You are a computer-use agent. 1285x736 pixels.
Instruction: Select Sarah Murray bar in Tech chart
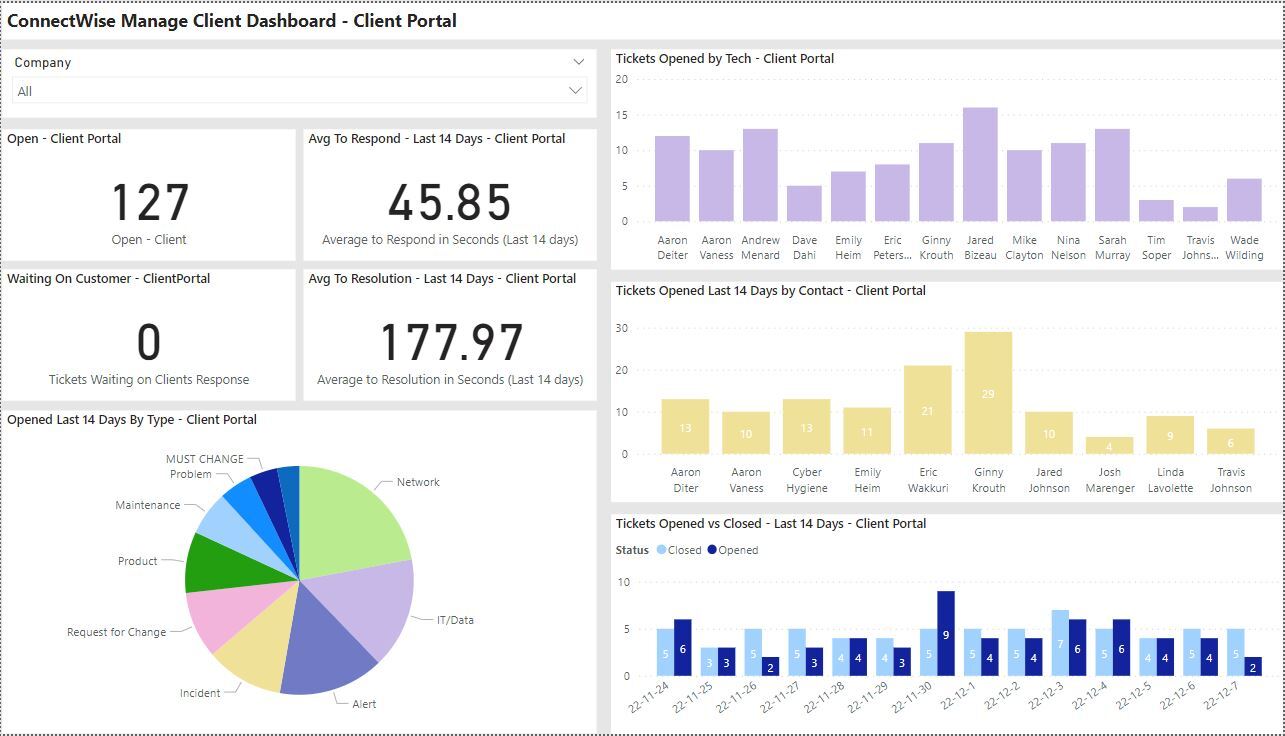click(1112, 175)
